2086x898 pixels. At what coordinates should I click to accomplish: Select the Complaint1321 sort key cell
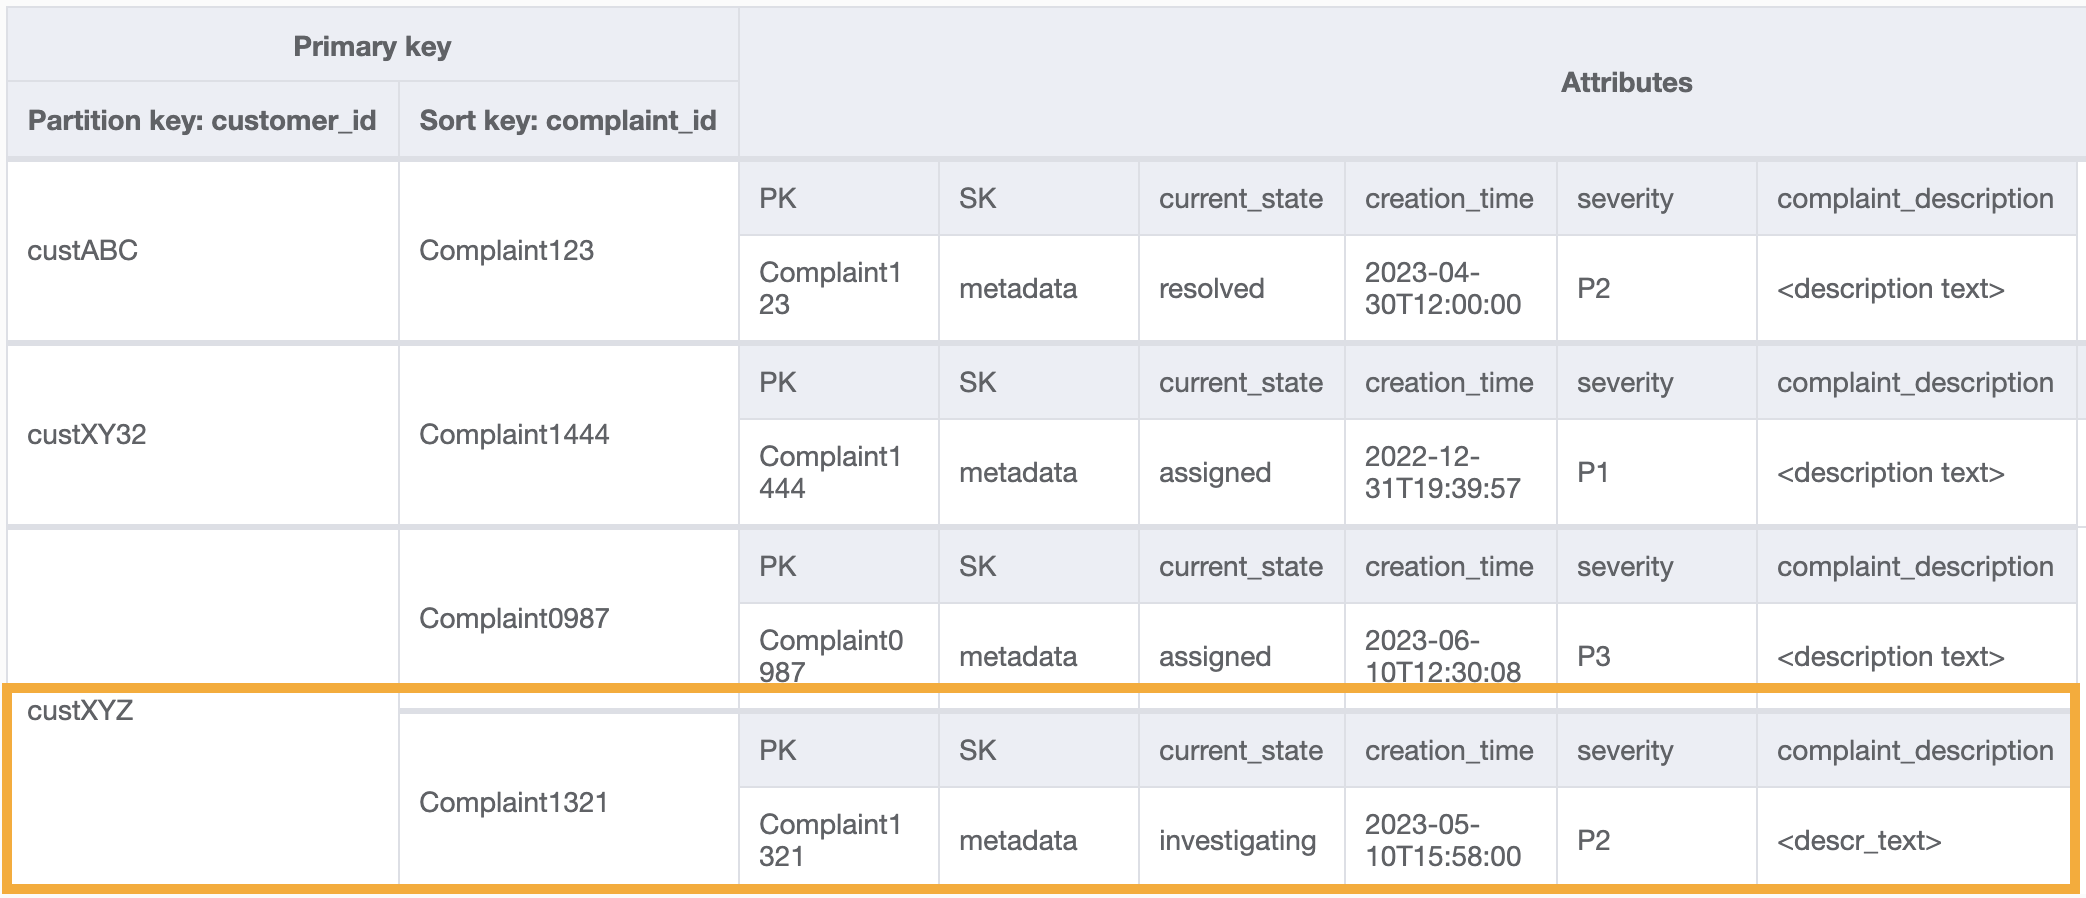click(x=514, y=803)
